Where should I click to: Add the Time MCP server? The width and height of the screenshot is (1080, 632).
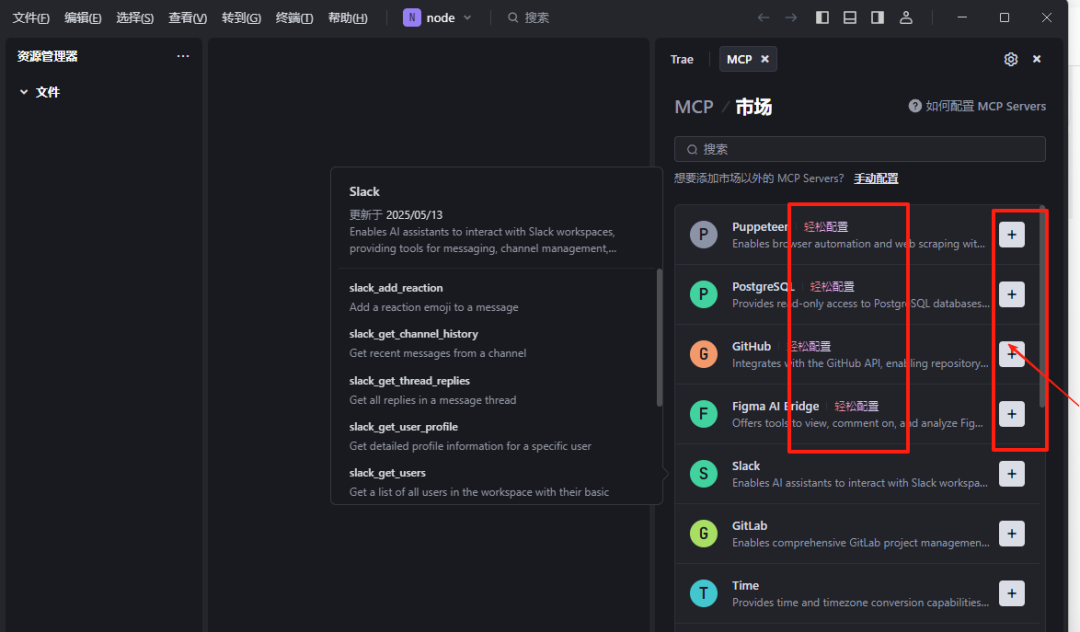(1011, 593)
